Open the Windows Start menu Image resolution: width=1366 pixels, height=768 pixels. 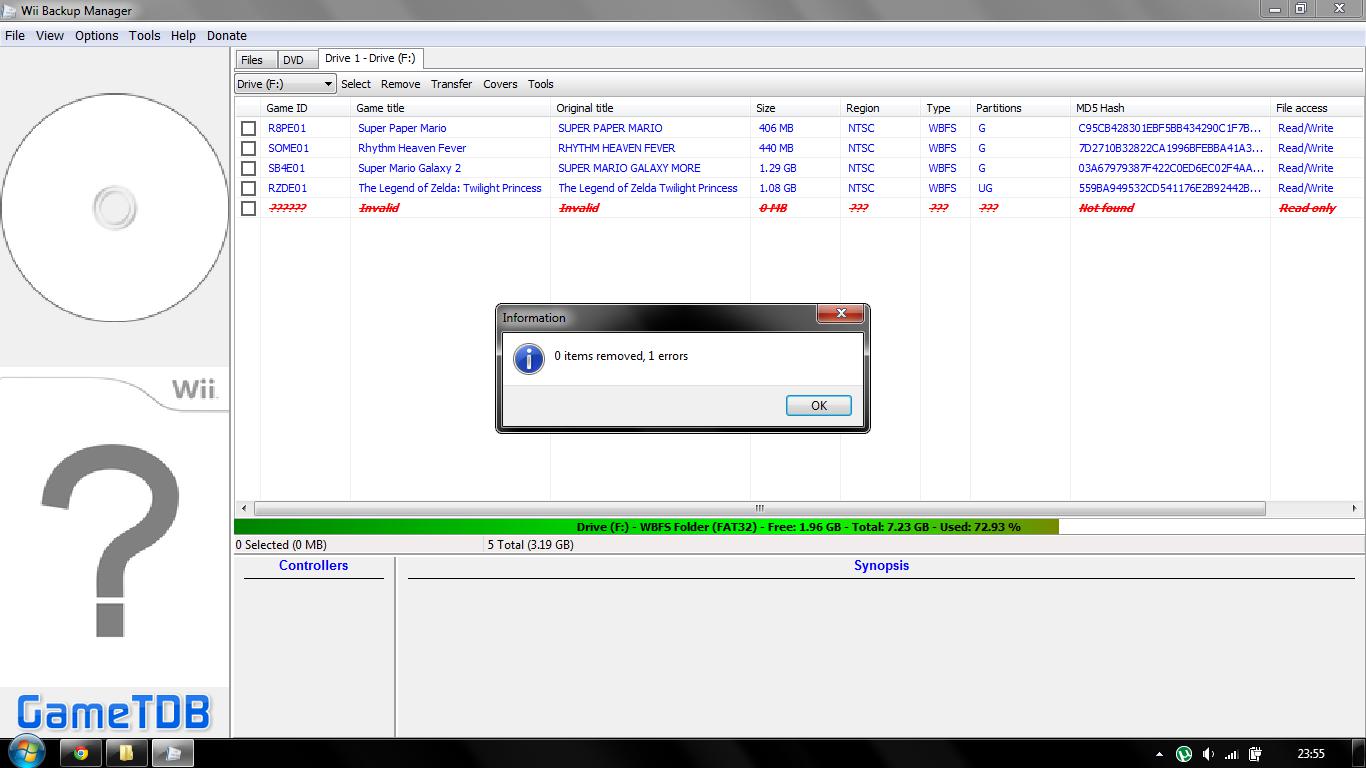25,753
